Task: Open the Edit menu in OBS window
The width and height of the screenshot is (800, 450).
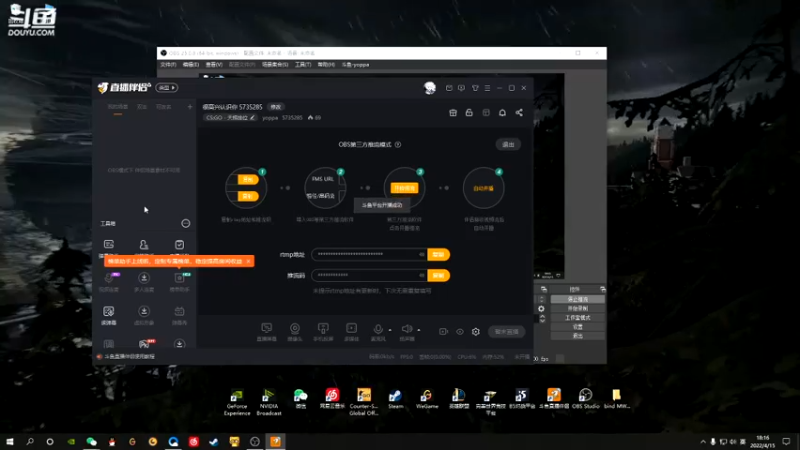Action: tap(191, 65)
